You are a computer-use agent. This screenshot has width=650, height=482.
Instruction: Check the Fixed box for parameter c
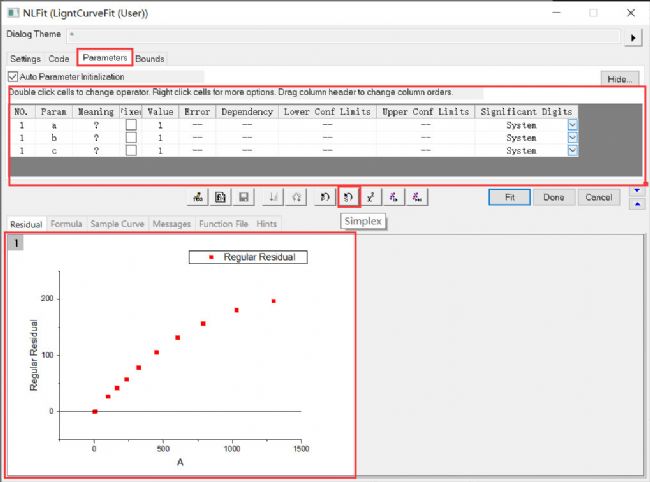click(x=131, y=150)
